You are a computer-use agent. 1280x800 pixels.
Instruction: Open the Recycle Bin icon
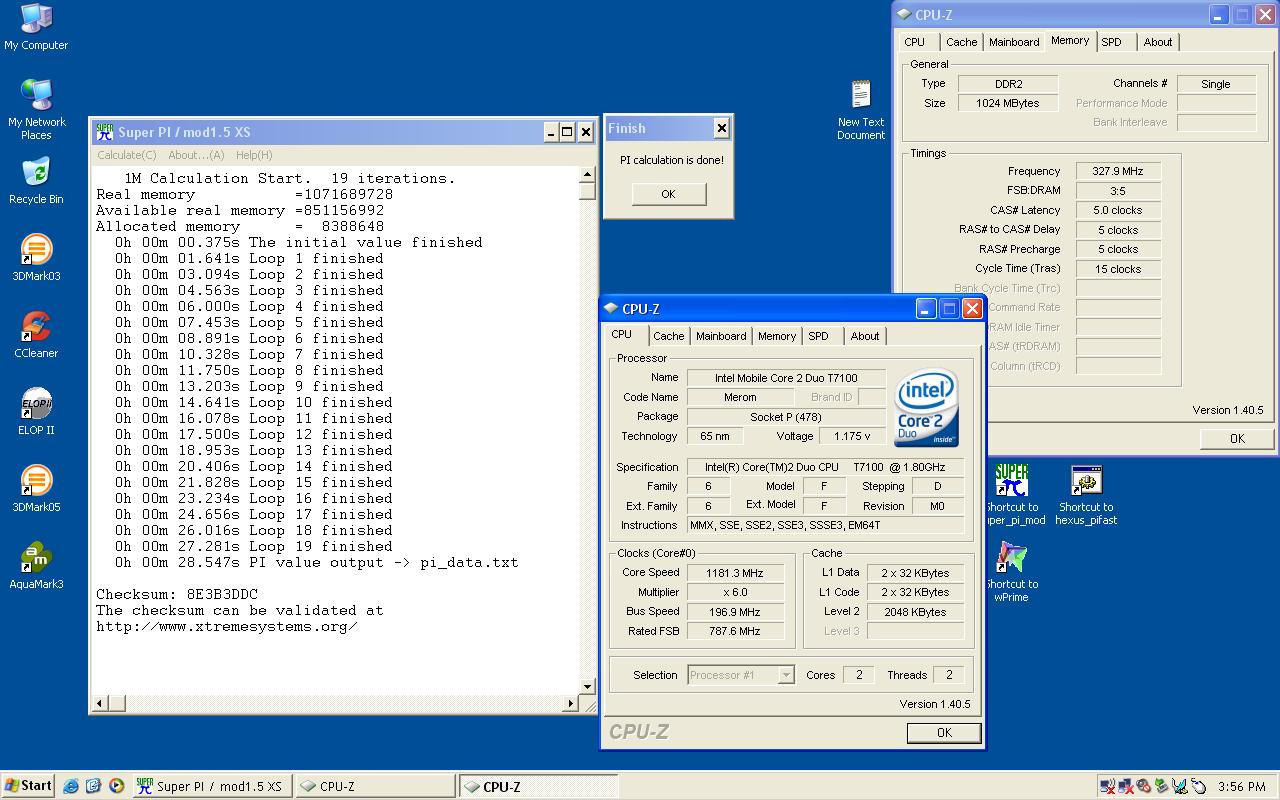coord(36,172)
